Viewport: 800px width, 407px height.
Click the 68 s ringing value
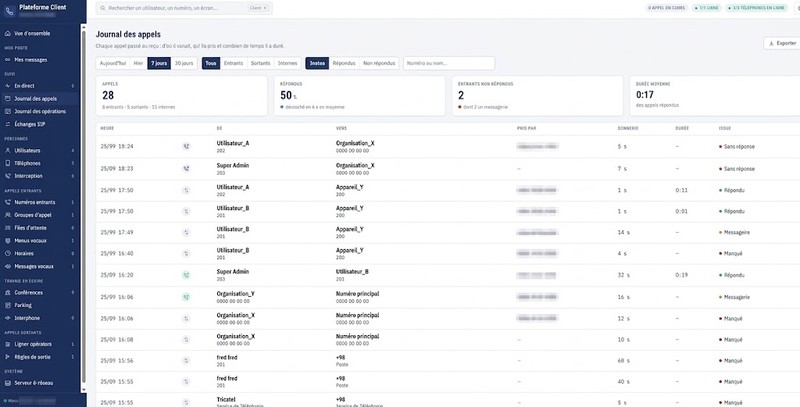pyautogui.click(x=623, y=361)
